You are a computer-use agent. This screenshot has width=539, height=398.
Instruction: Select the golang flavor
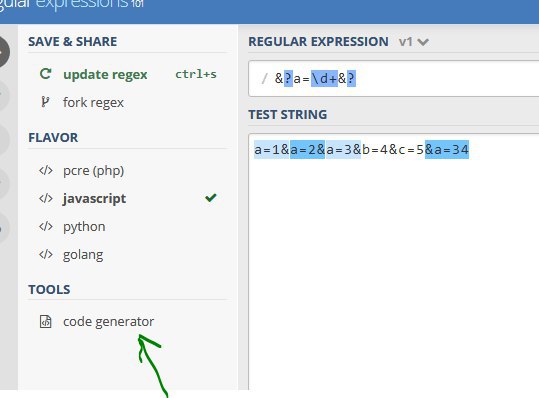coord(128,255)
